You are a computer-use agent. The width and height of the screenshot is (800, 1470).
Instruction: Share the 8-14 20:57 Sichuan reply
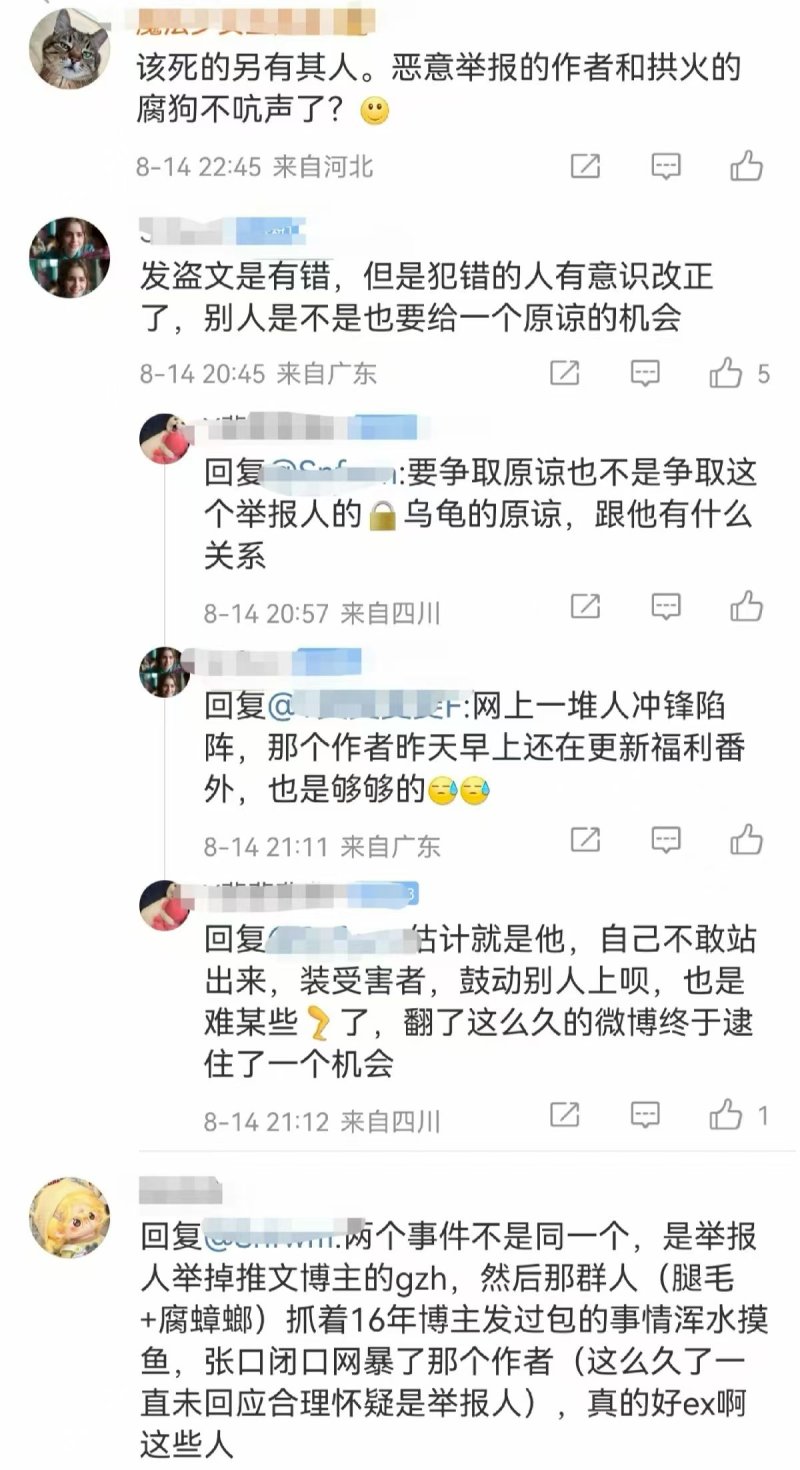pyautogui.click(x=585, y=606)
